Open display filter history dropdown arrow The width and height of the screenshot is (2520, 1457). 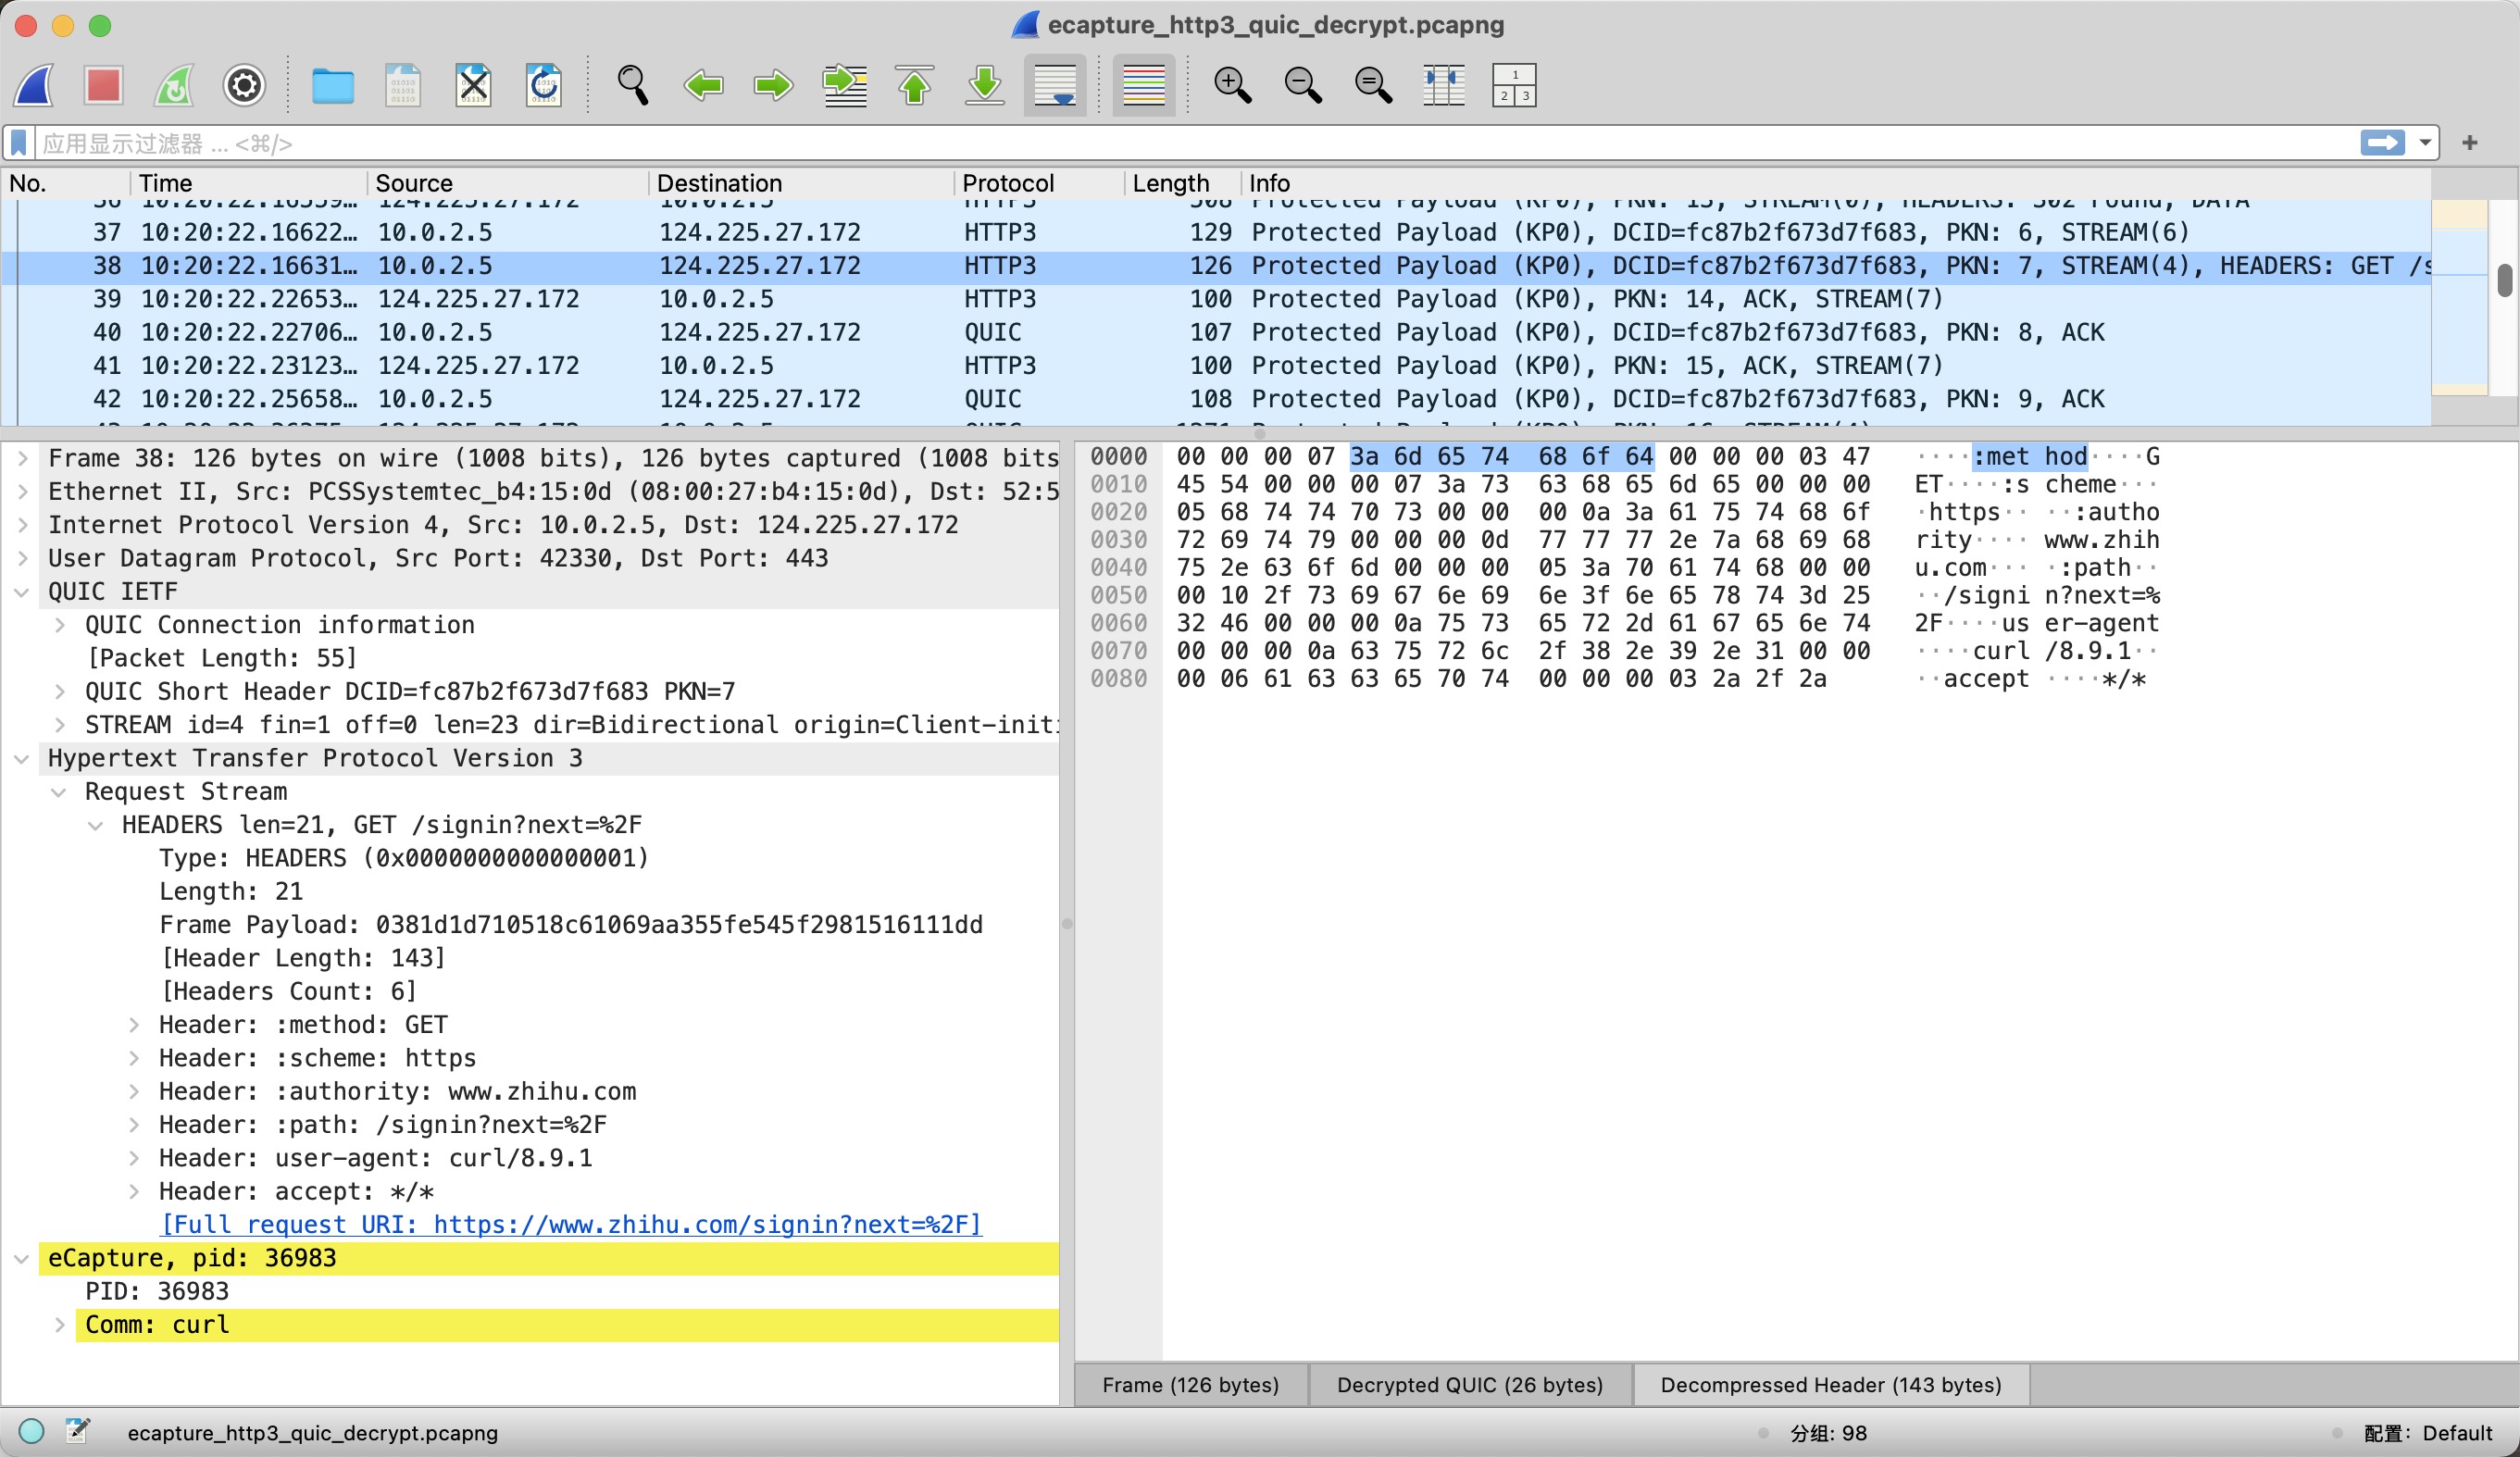(2425, 143)
